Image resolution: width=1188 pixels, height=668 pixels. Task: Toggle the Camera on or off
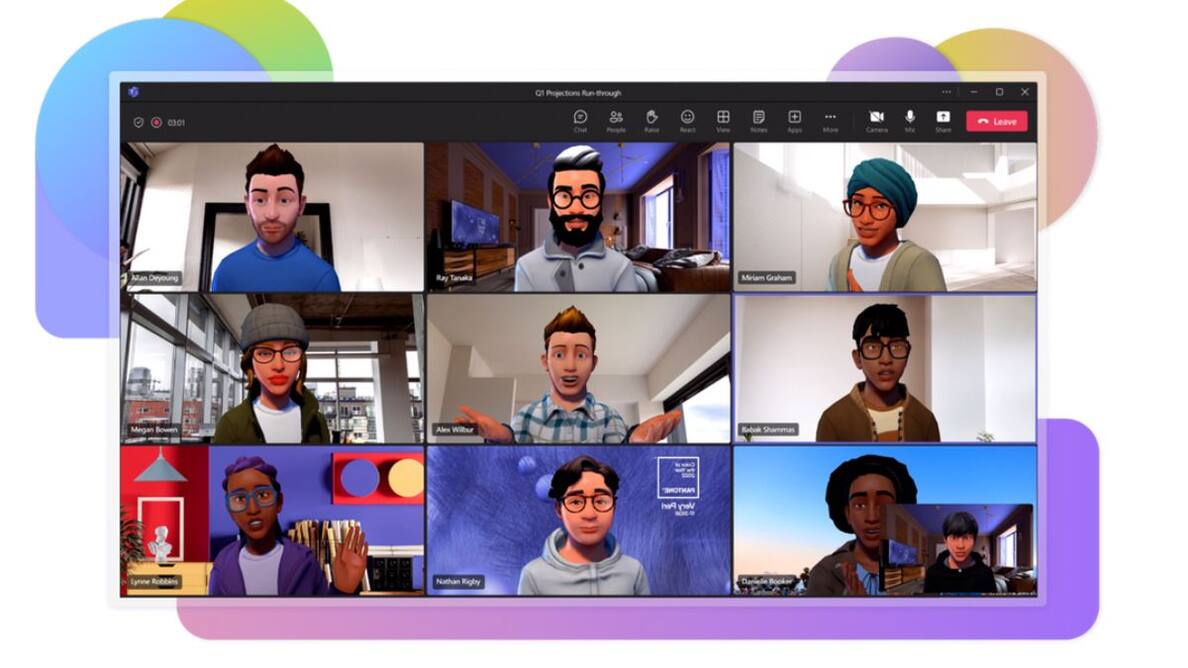click(x=876, y=120)
